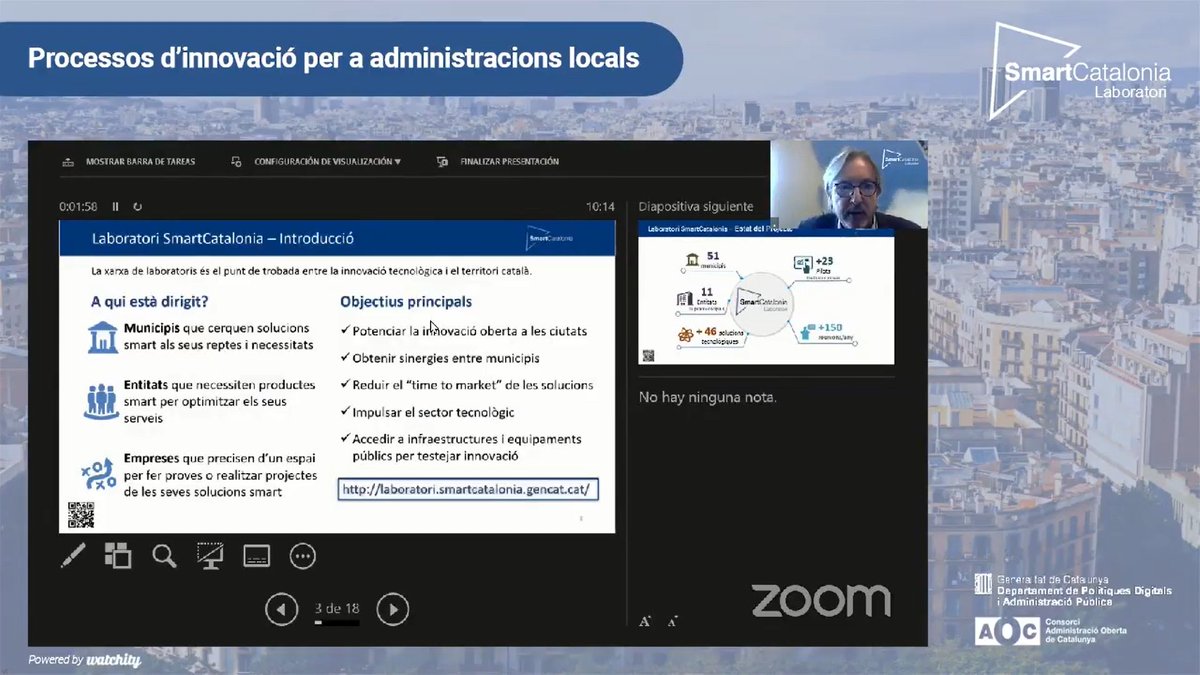Advance to the next slide with right arrow
Image resolution: width=1200 pixels, height=675 pixels.
[x=393, y=609]
